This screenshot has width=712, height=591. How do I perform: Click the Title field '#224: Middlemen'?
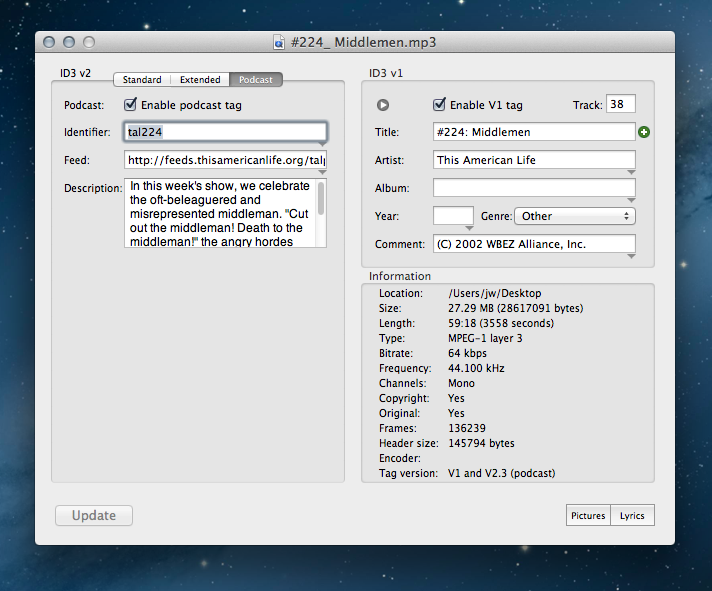coord(534,132)
